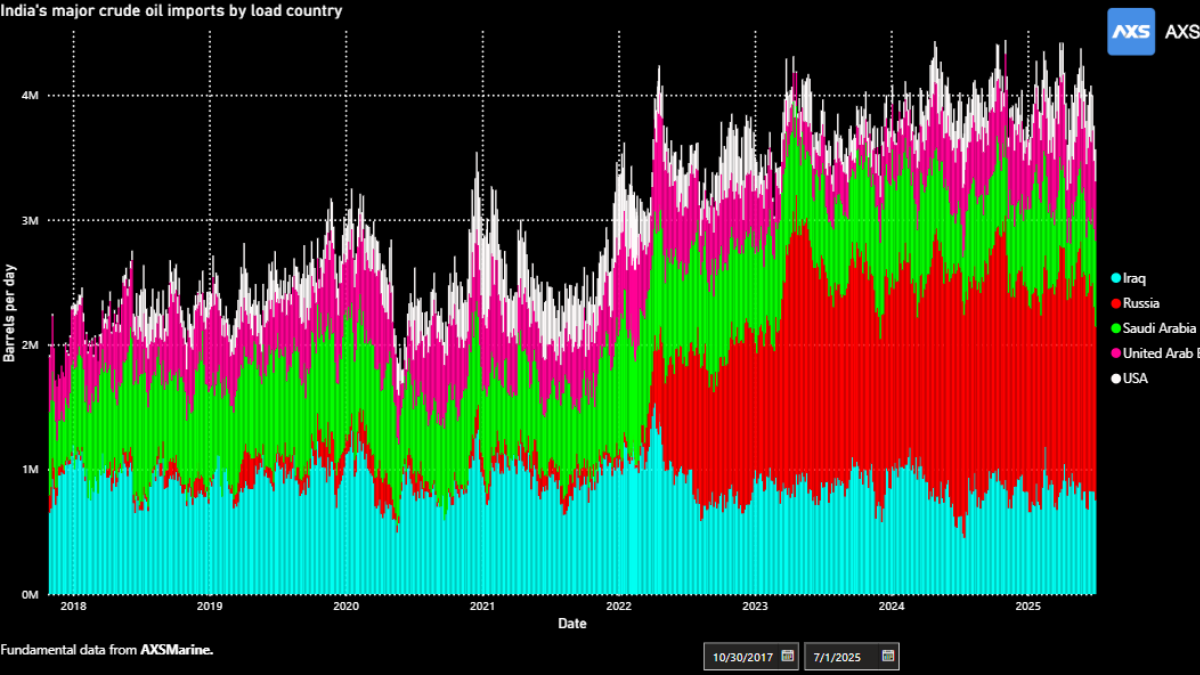Select the 2022 label on the x-axis
Viewport: 1200px width, 675px height.
(x=618, y=606)
